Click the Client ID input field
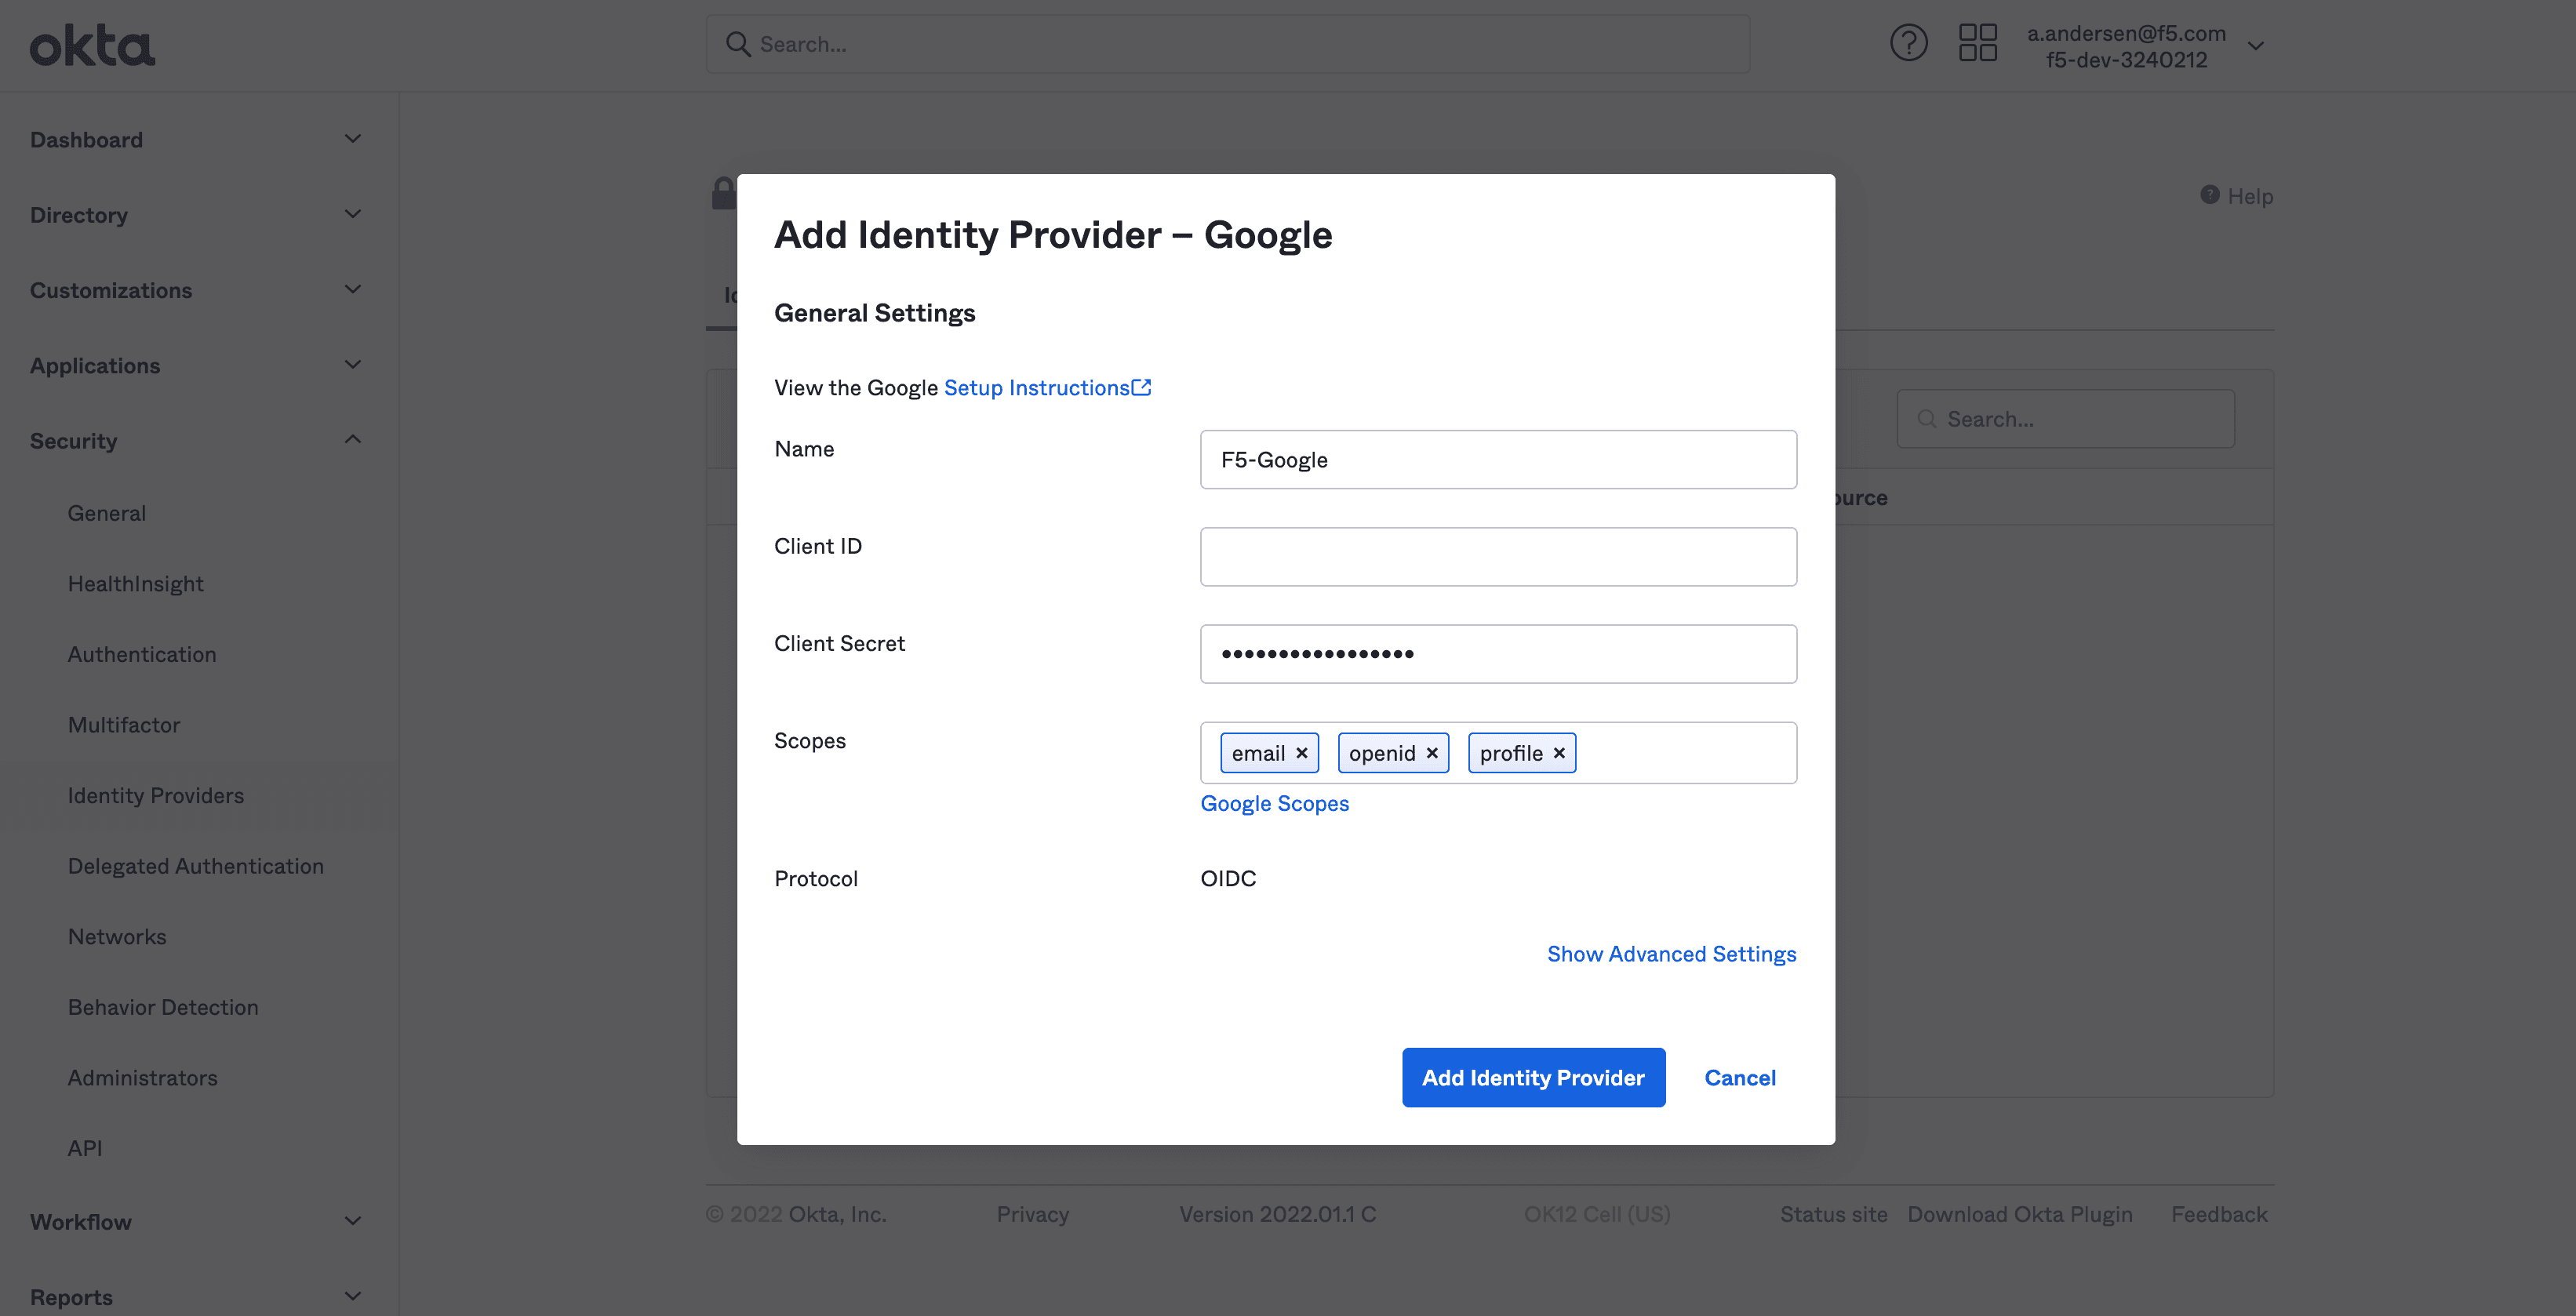The height and width of the screenshot is (1316, 2576). point(1498,555)
